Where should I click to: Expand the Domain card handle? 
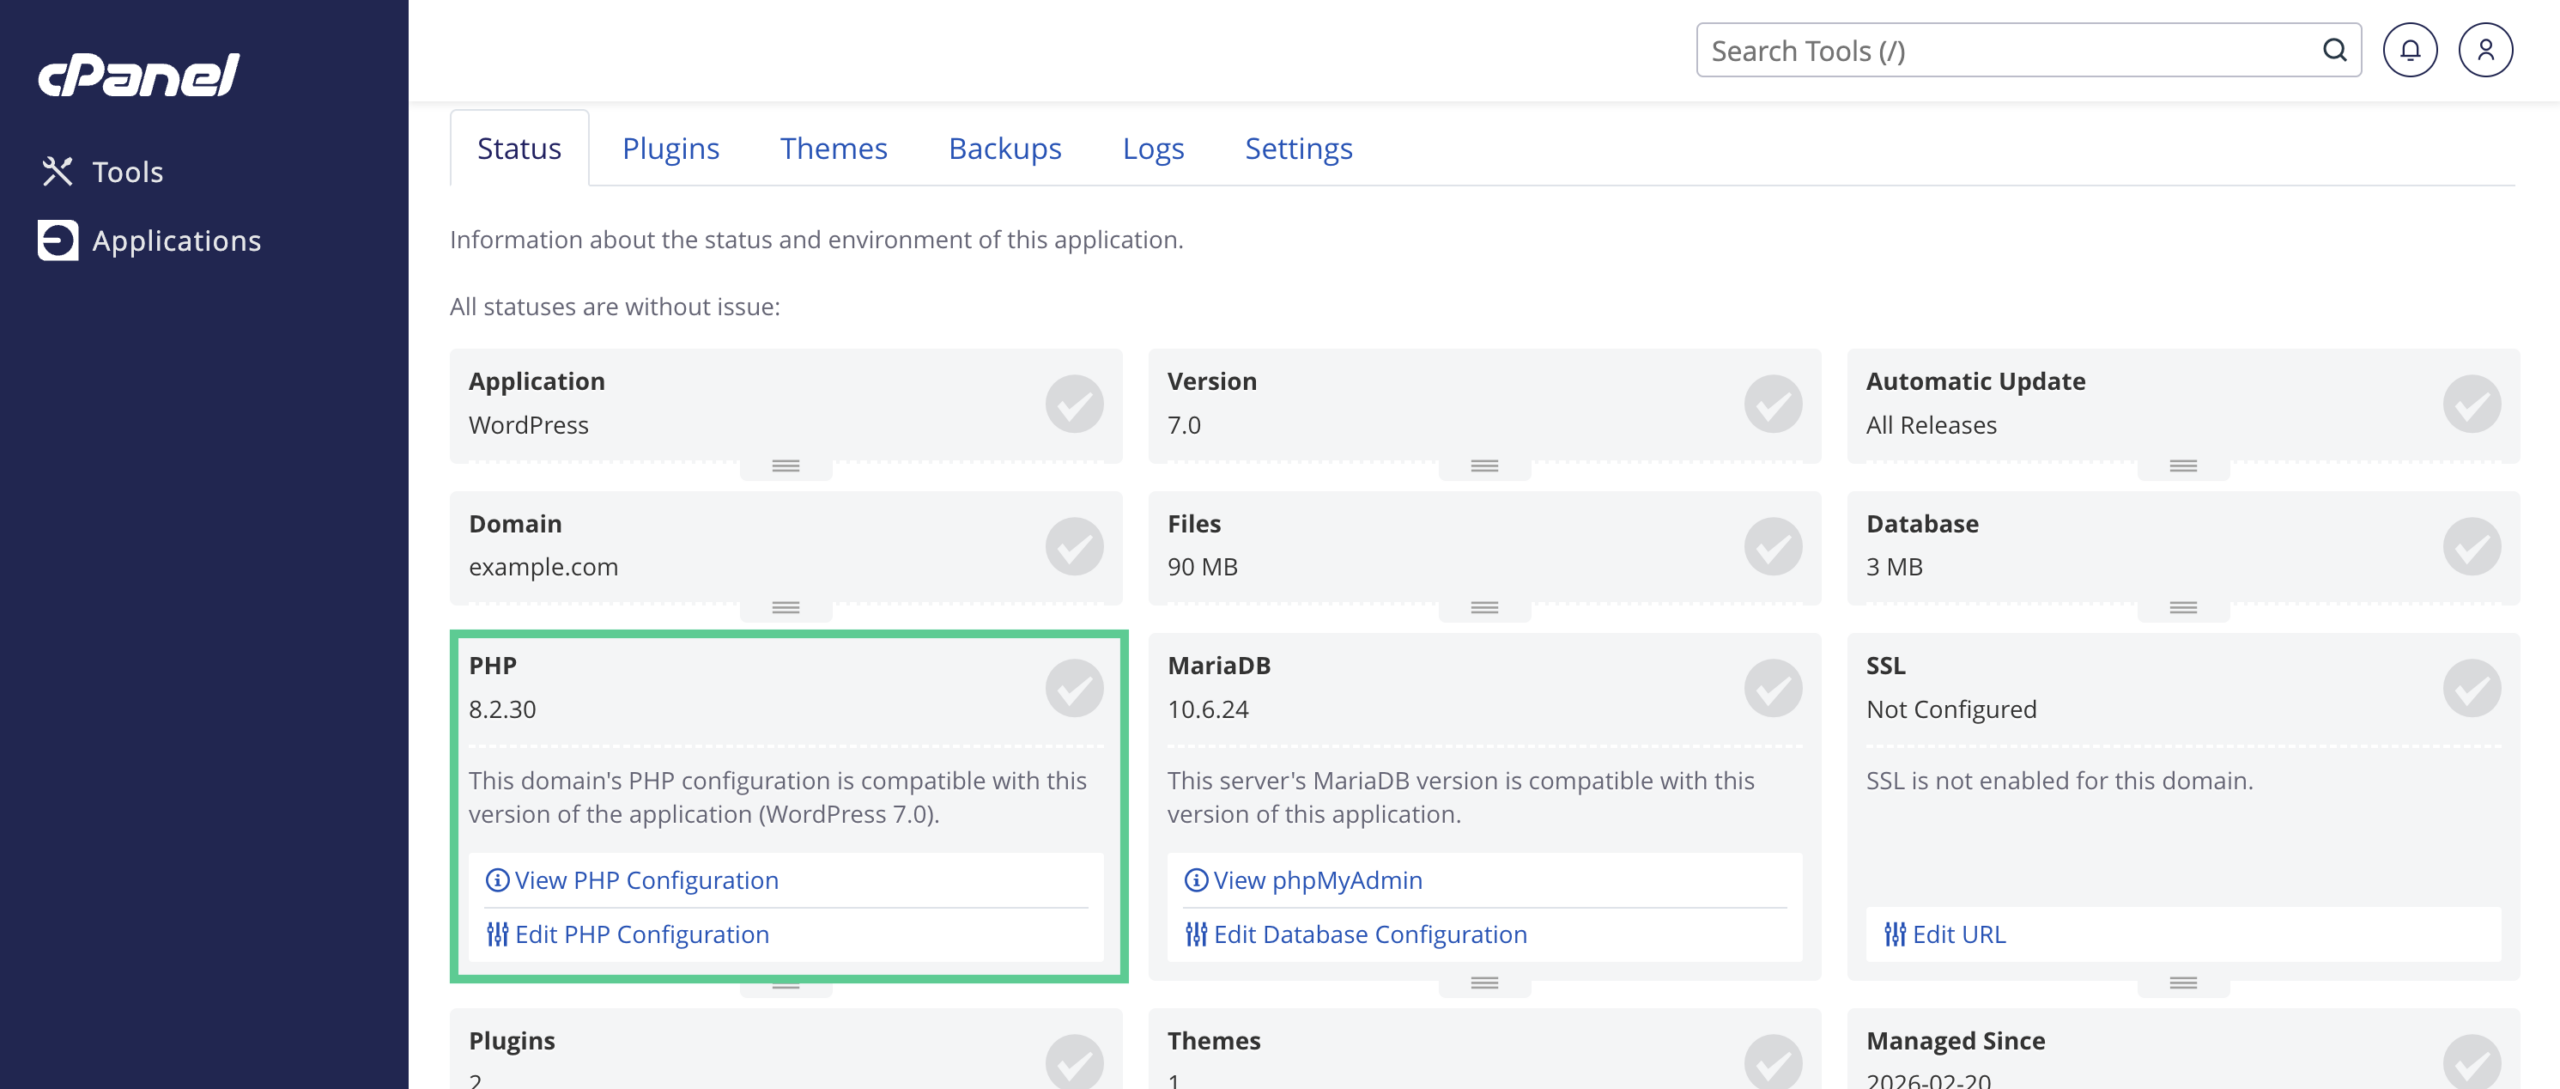[x=786, y=608]
